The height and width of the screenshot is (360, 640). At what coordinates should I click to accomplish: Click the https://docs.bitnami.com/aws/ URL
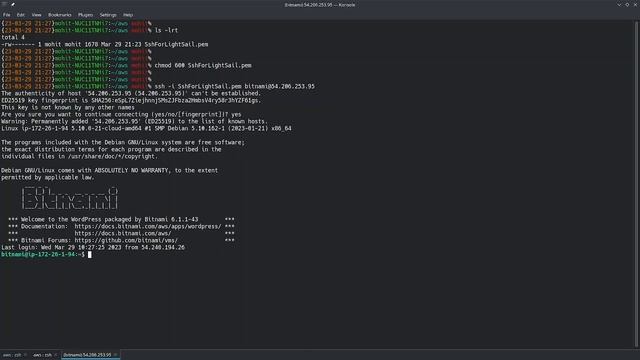[123, 233]
